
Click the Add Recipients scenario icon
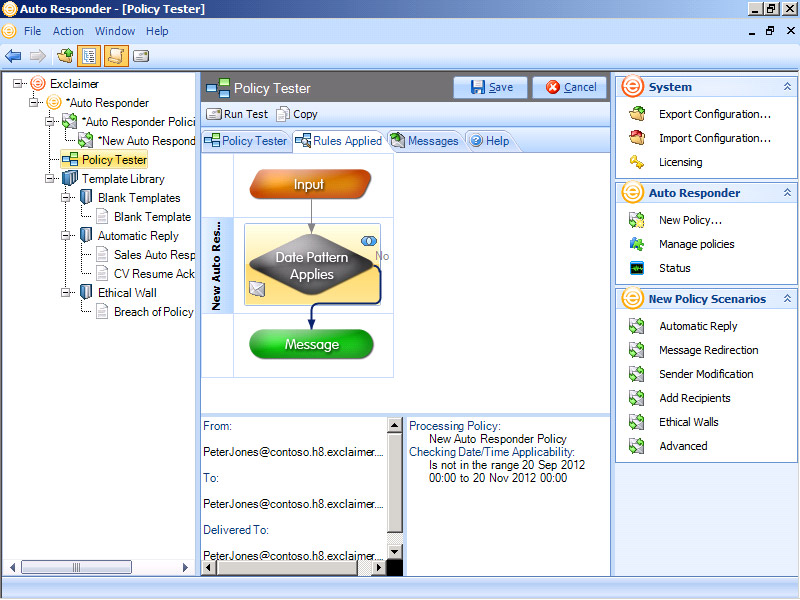point(637,398)
